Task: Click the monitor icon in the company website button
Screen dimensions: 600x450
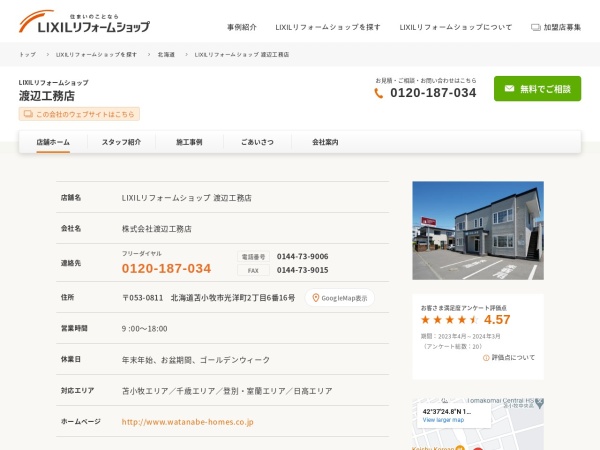Action: coord(28,114)
